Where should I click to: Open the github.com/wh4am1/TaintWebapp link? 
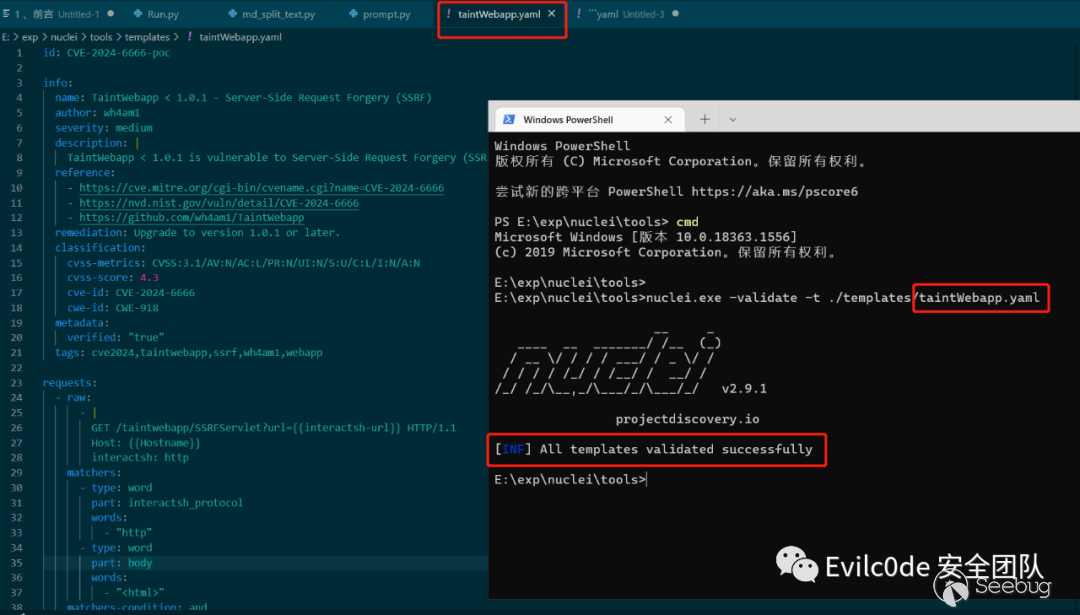coord(191,218)
